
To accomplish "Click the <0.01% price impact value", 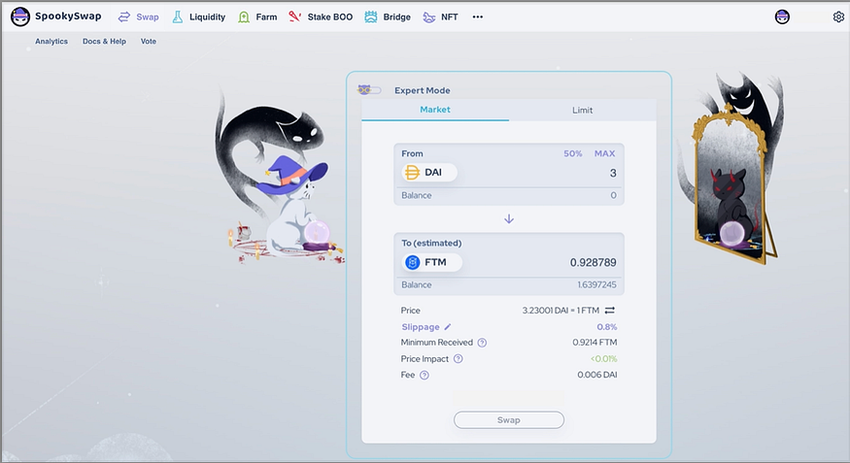I will tap(603, 358).
